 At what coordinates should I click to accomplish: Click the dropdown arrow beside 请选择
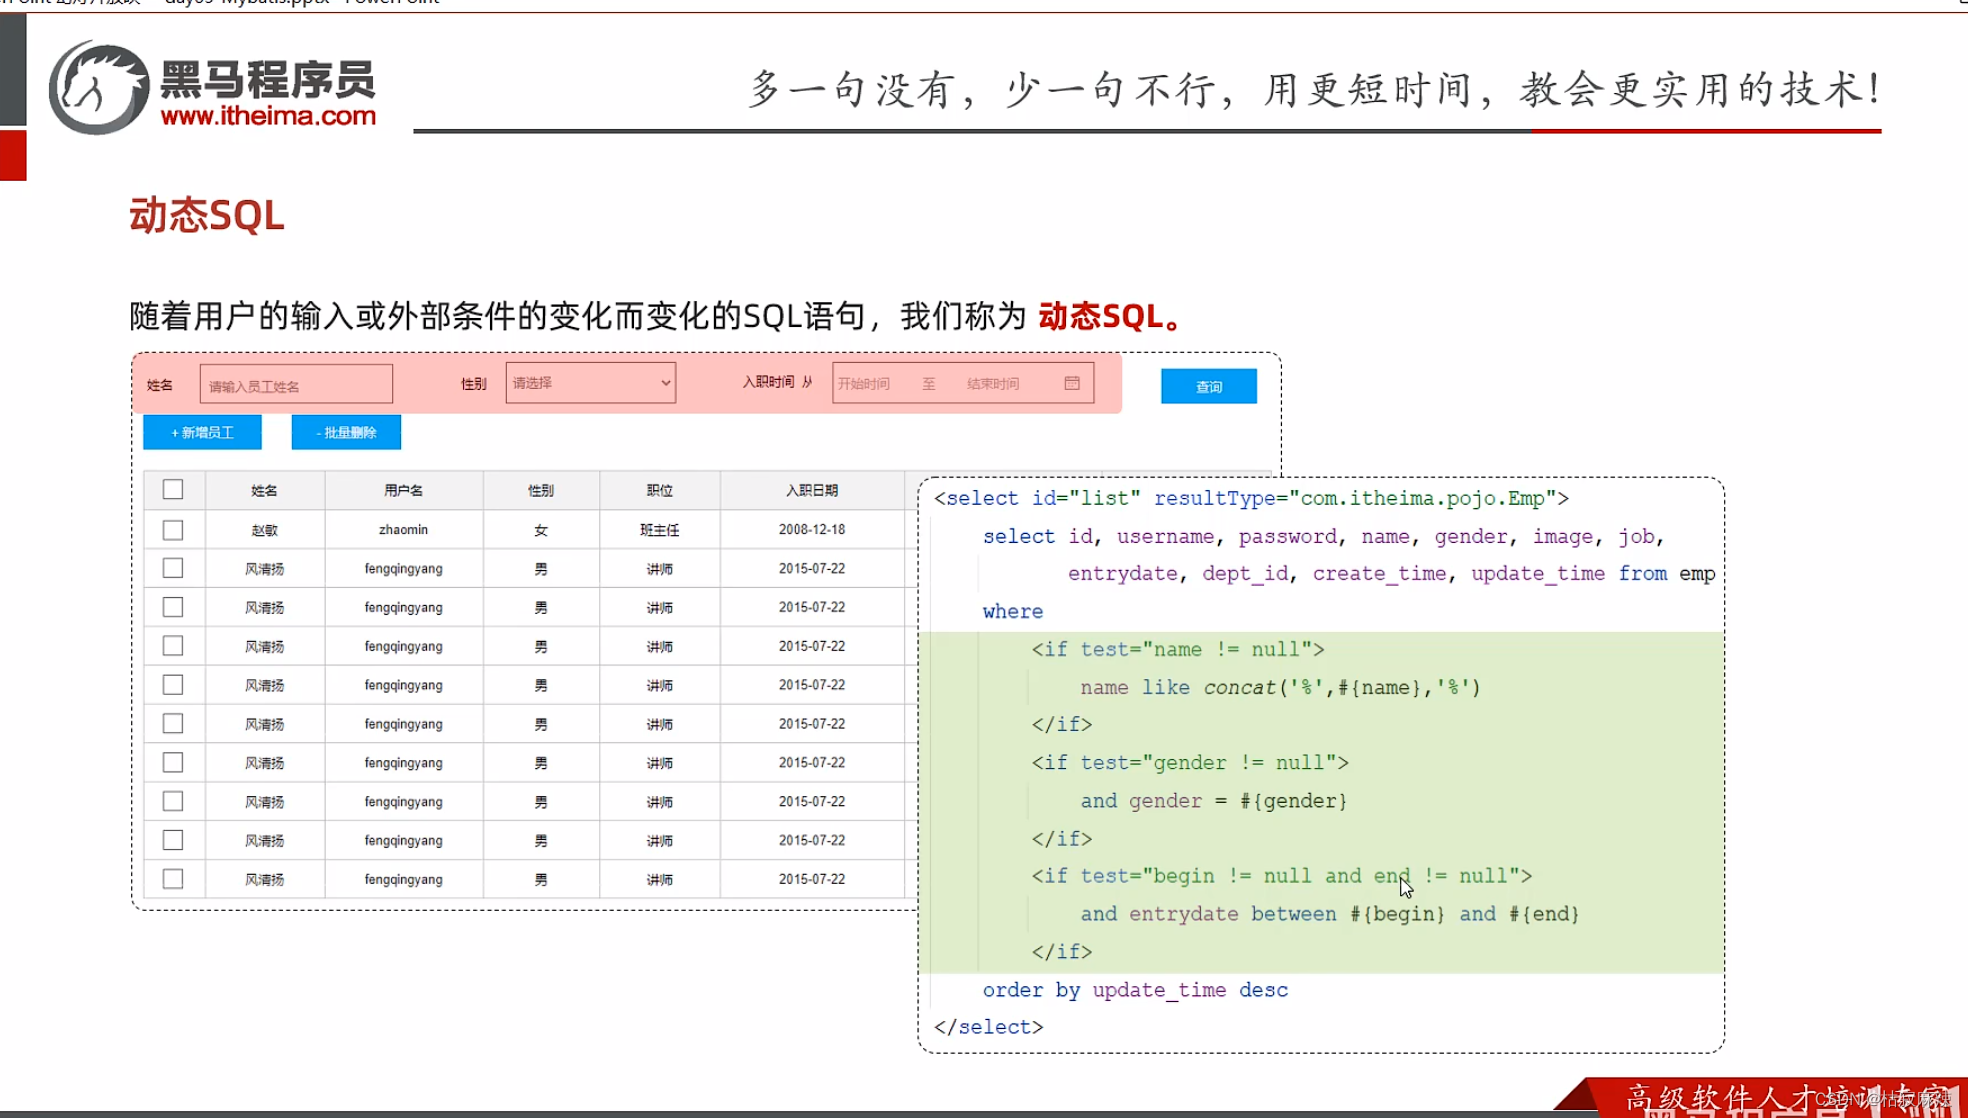[x=665, y=383]
